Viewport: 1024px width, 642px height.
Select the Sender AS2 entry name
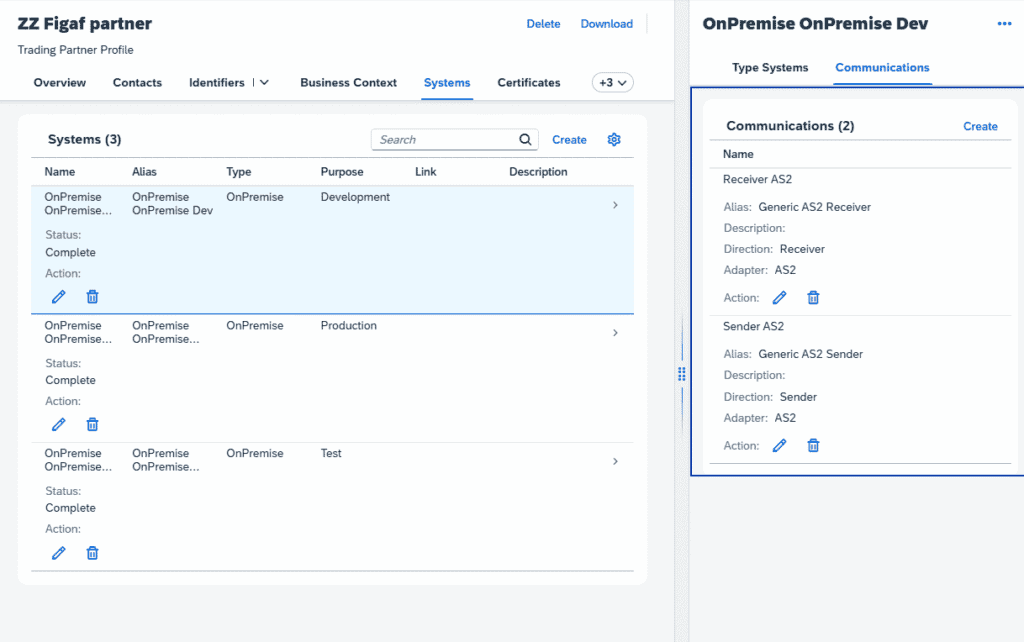[753, 327]
